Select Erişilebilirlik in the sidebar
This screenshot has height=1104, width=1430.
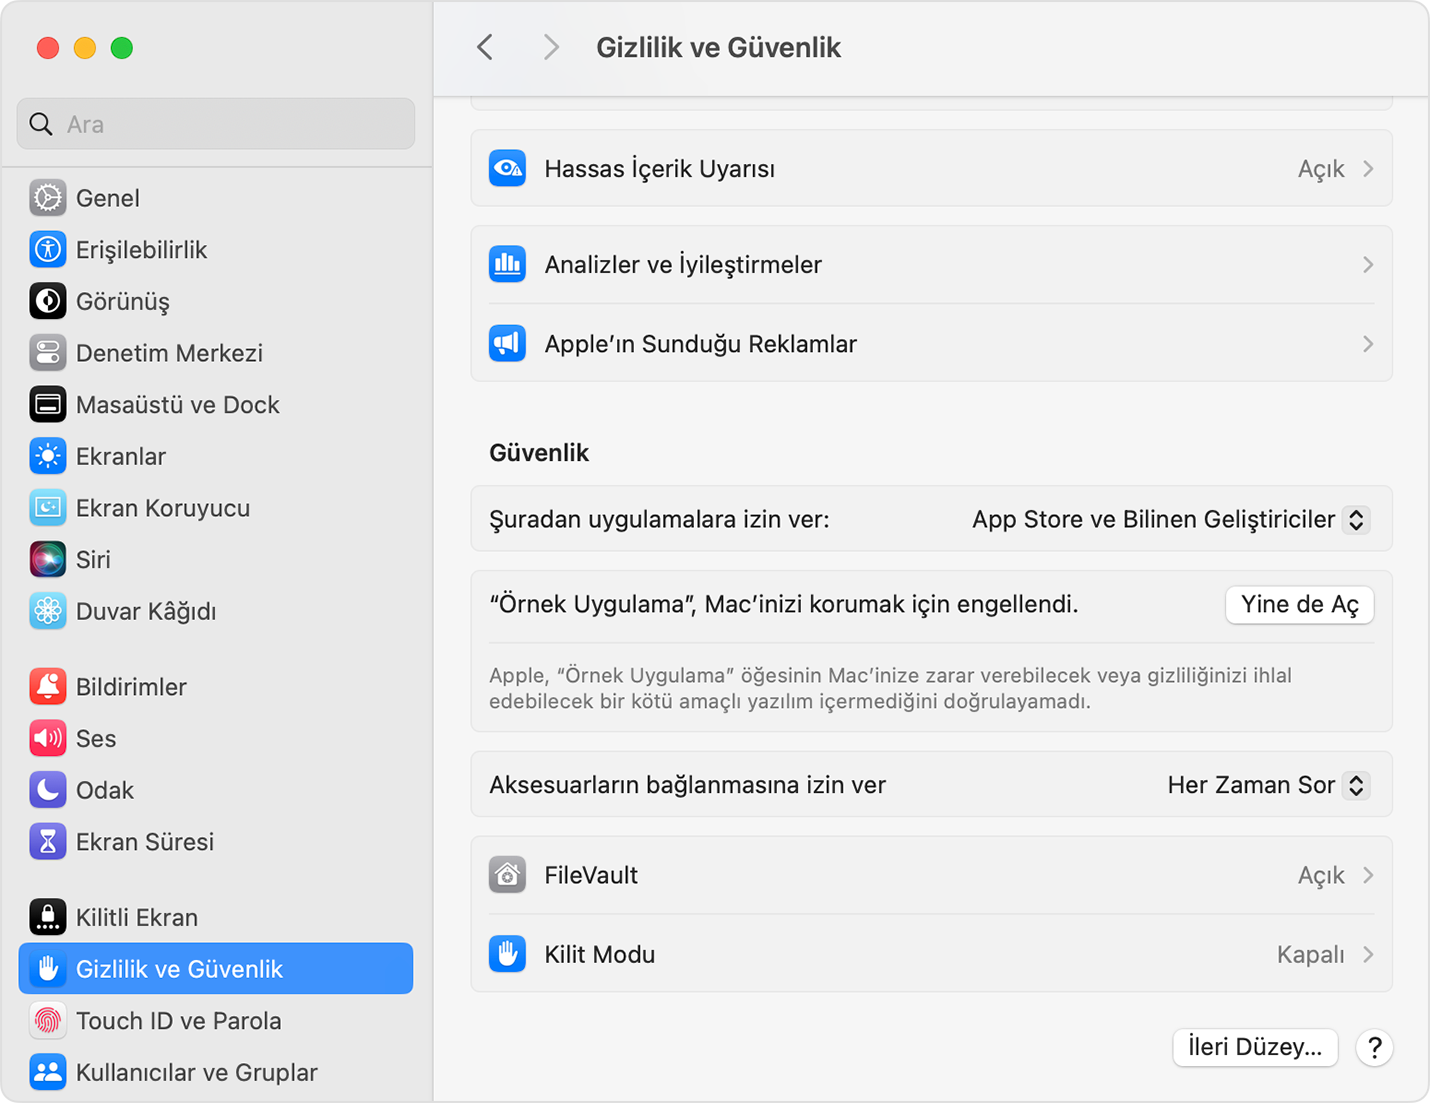coord(216,250)
